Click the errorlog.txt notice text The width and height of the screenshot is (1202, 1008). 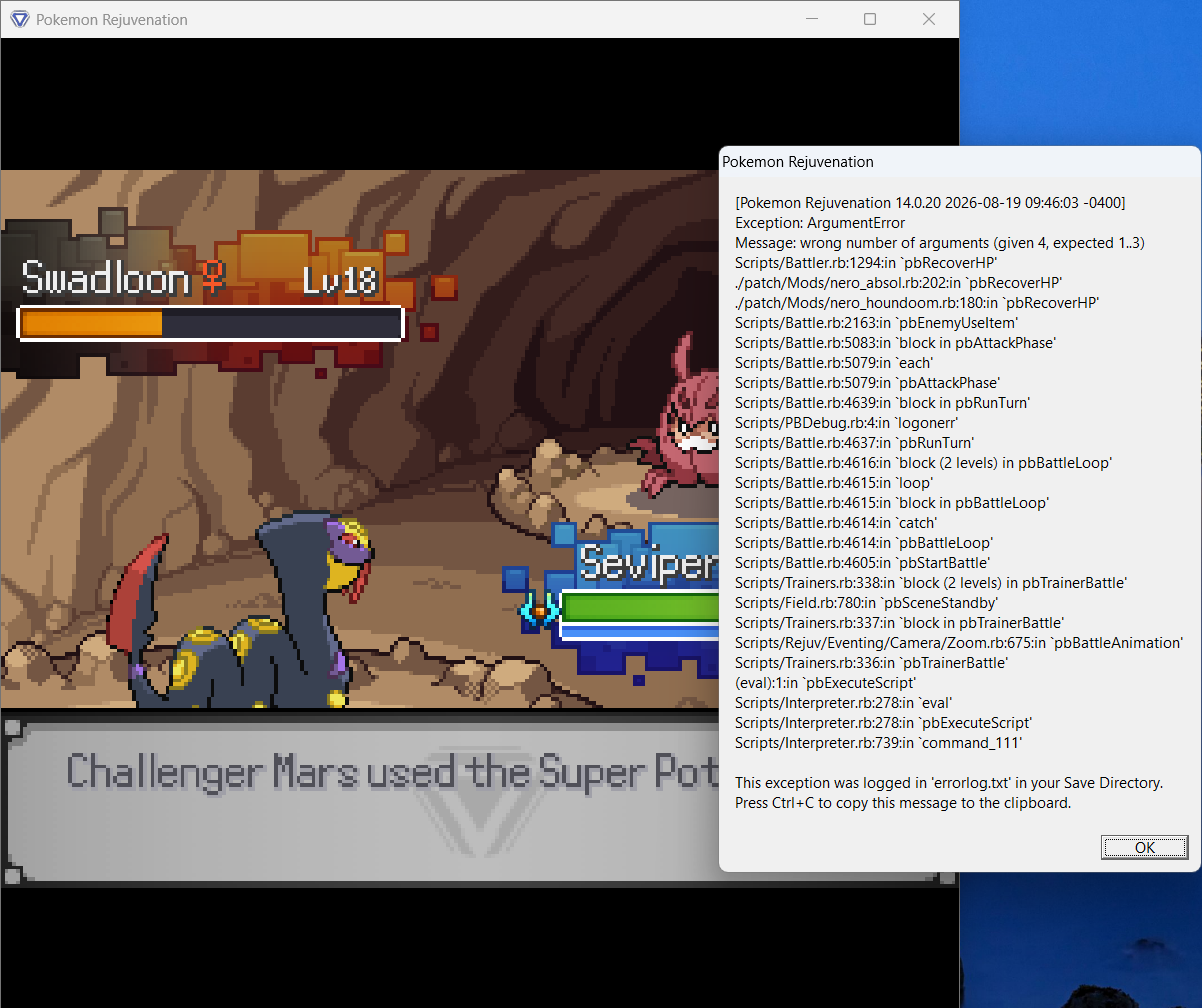pyautogui.click(x=949, y=783)
